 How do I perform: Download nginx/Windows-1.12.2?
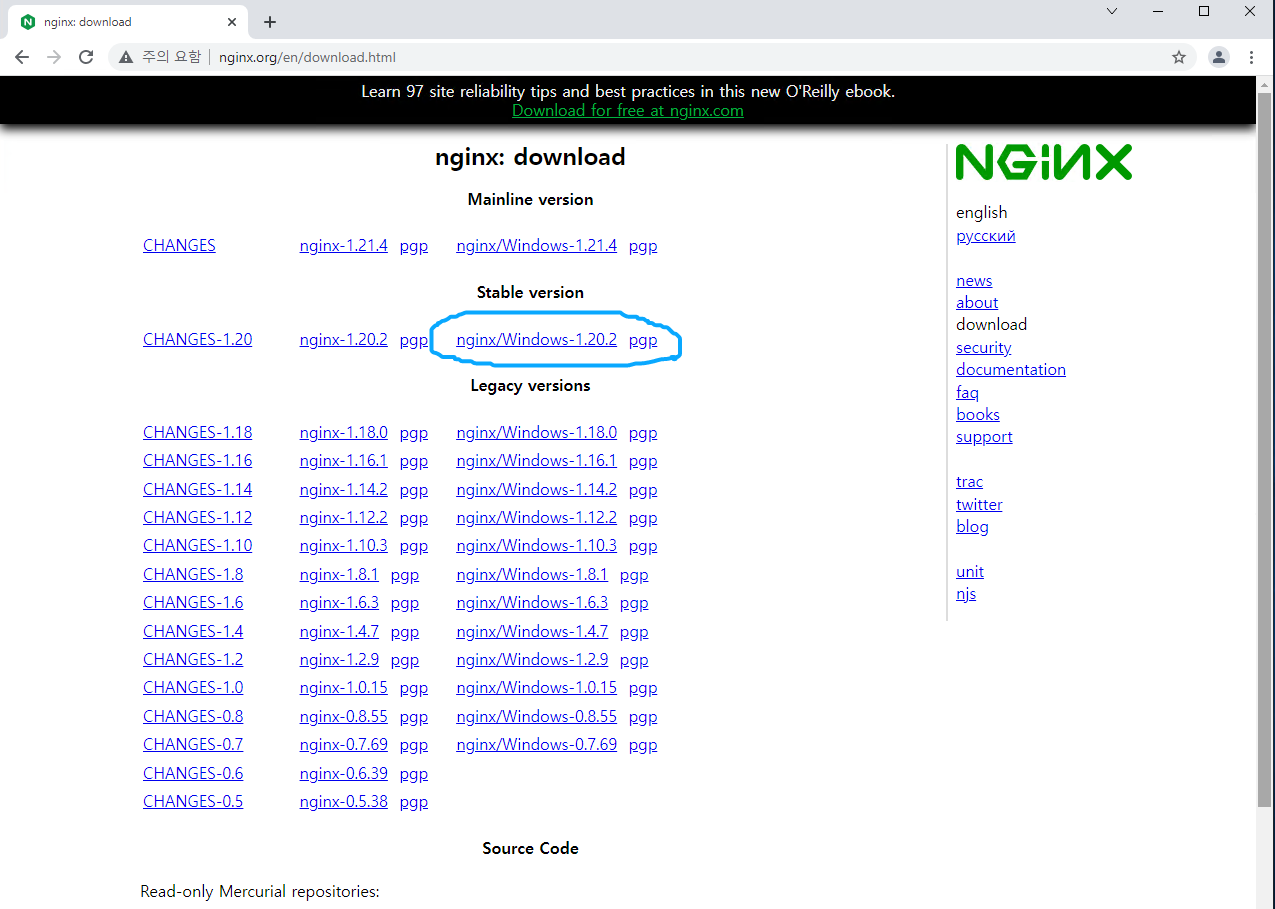pos(536,517)
